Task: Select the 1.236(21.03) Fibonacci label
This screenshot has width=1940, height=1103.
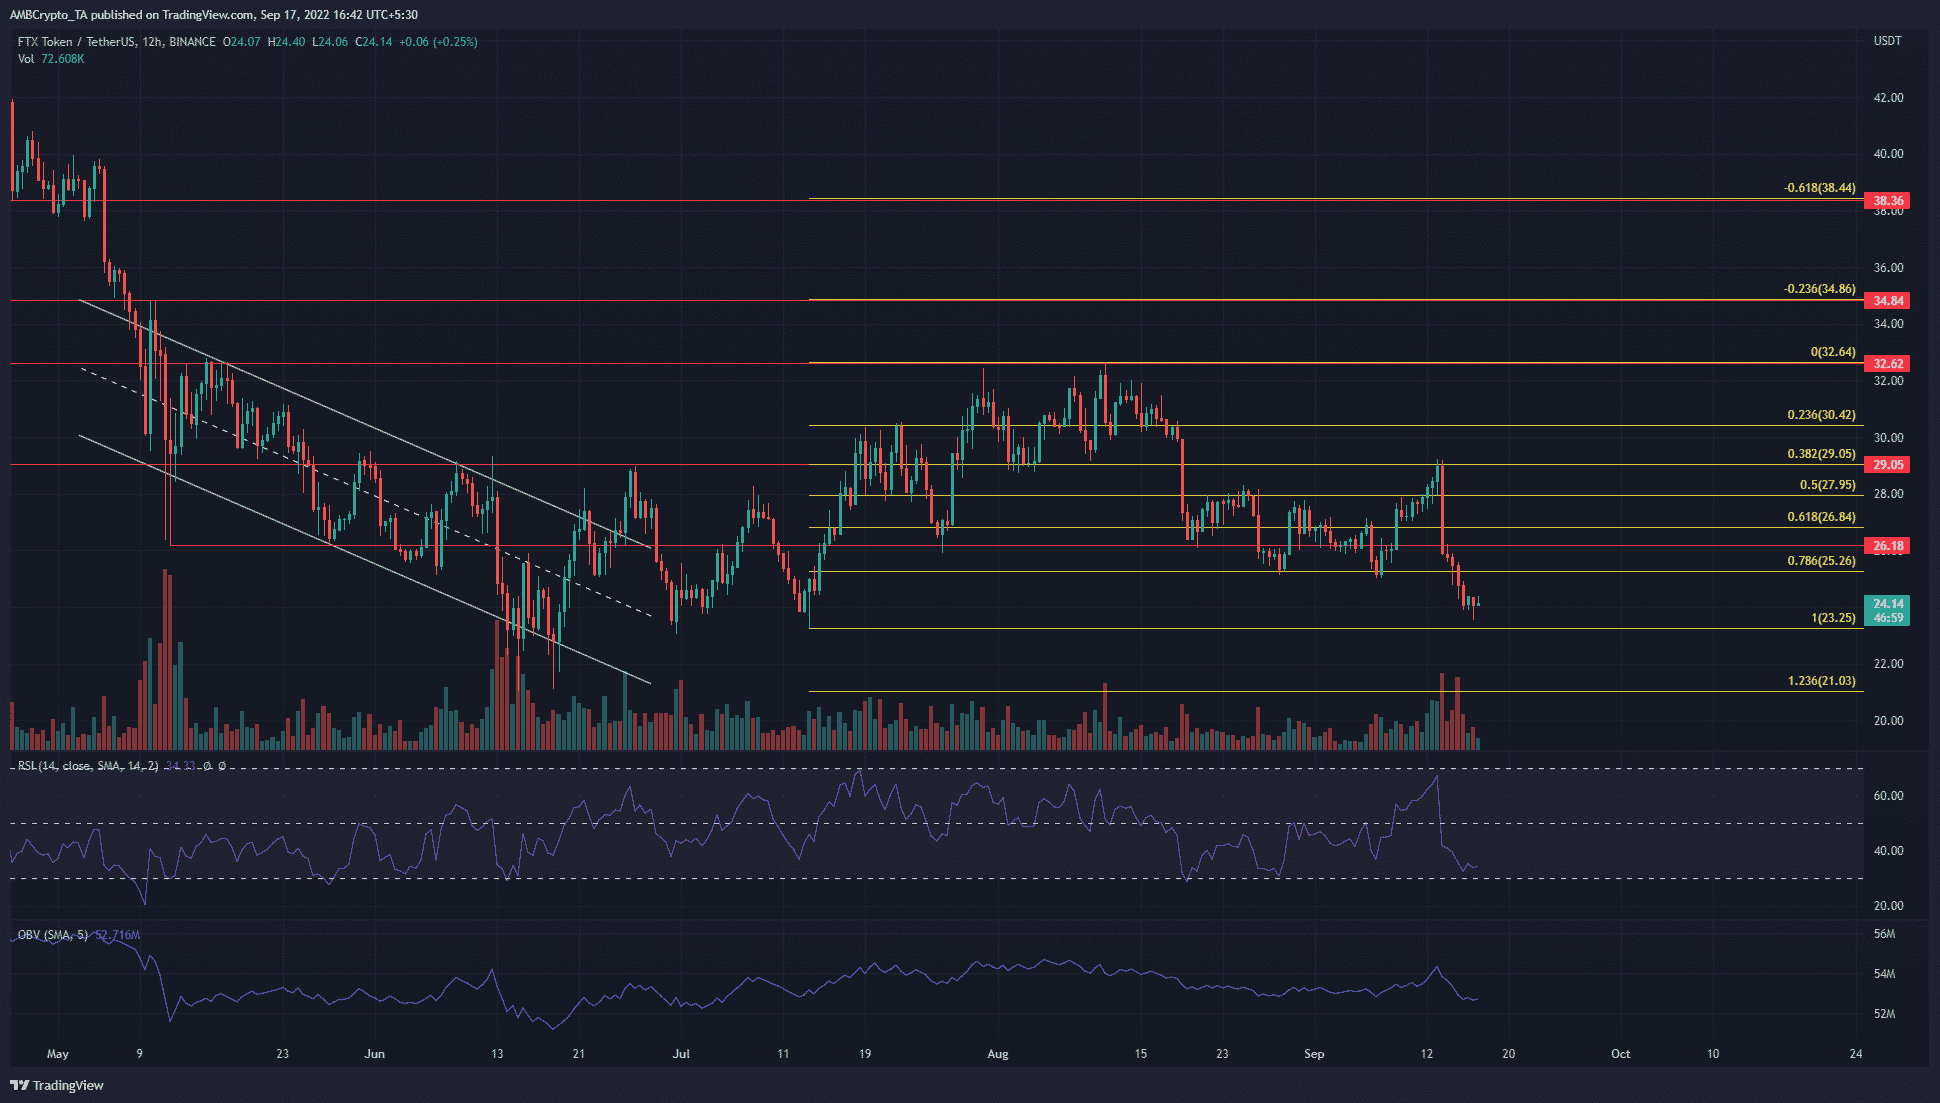Action: 1821,681
